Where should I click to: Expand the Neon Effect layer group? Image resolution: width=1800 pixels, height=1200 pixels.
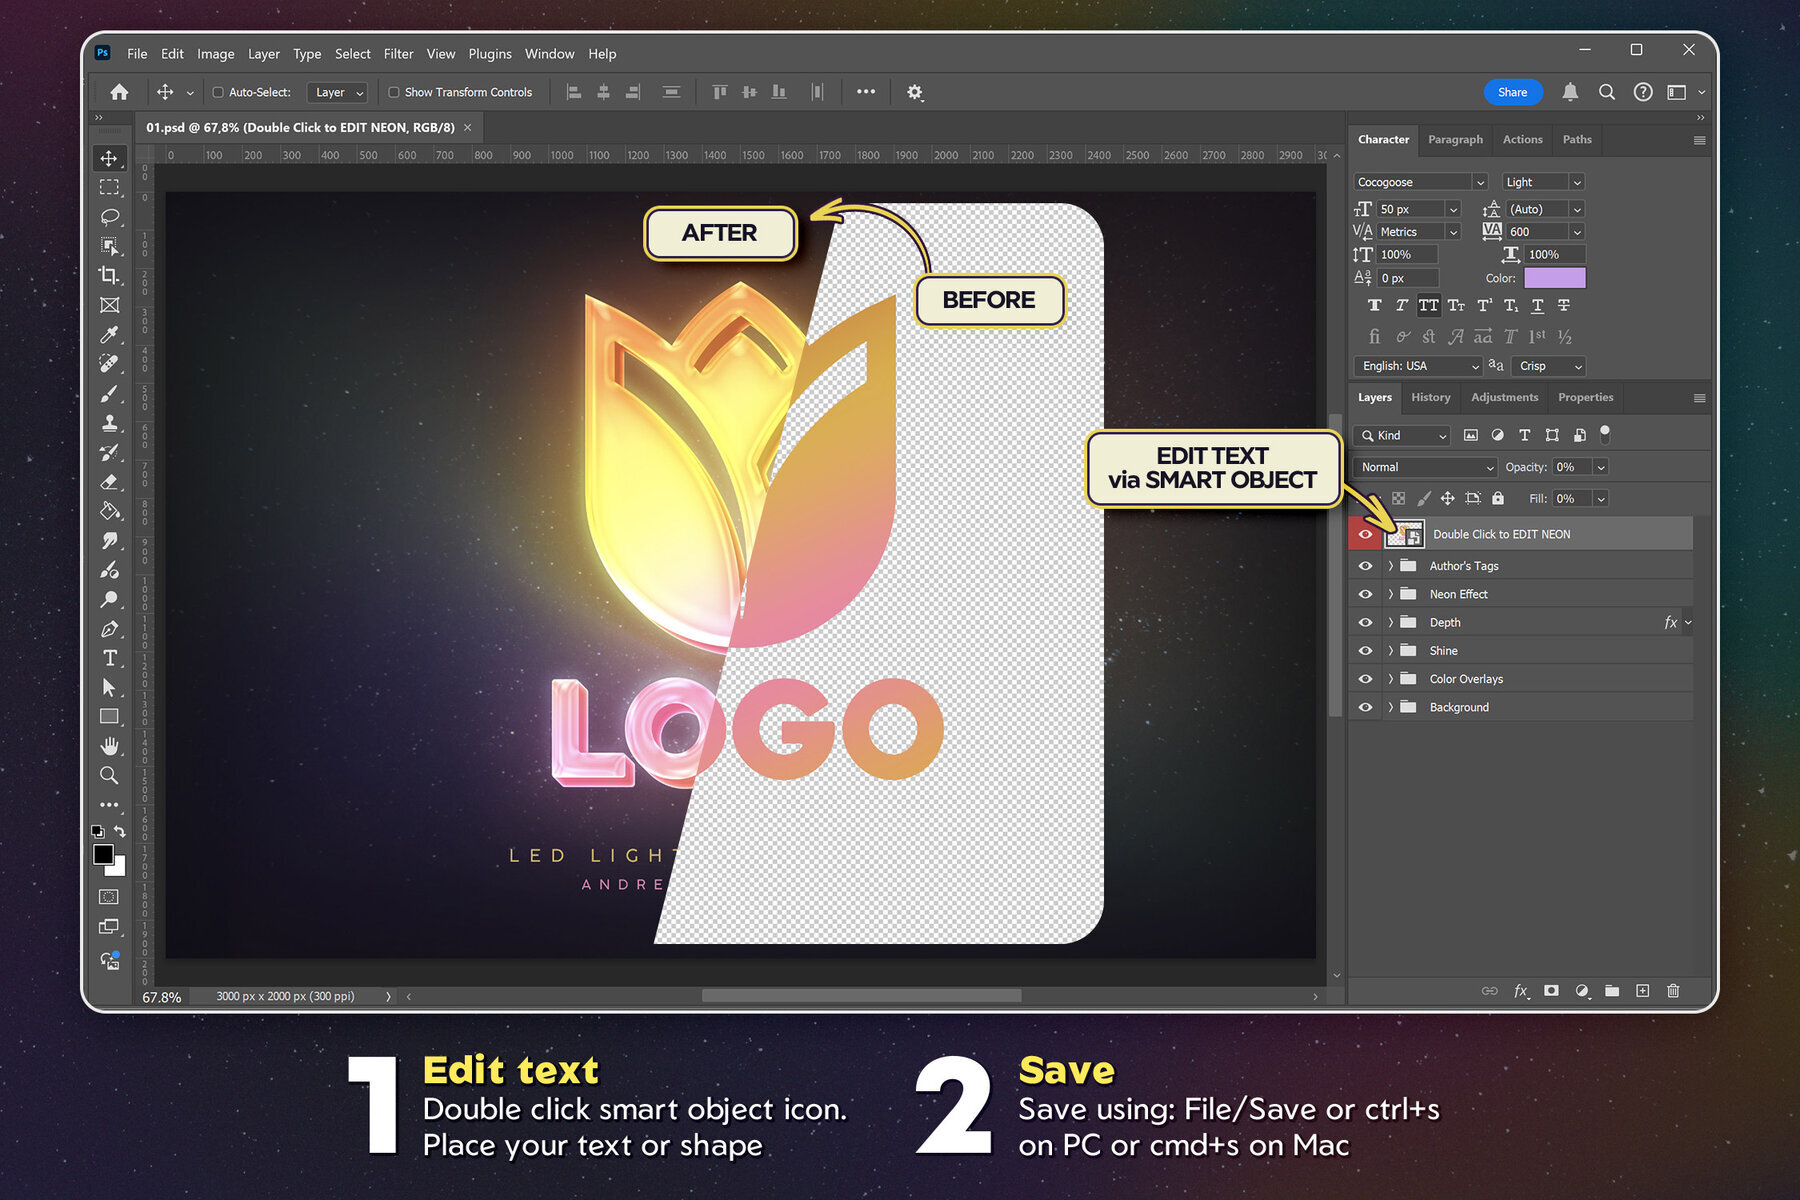pos(1390,594)
